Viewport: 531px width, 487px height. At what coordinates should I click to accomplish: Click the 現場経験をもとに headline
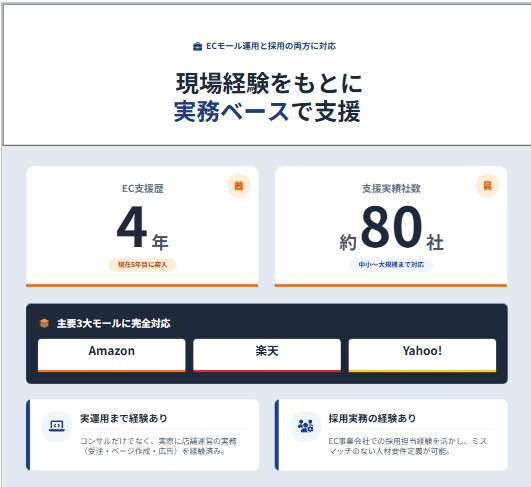click(x=269, y=83)
